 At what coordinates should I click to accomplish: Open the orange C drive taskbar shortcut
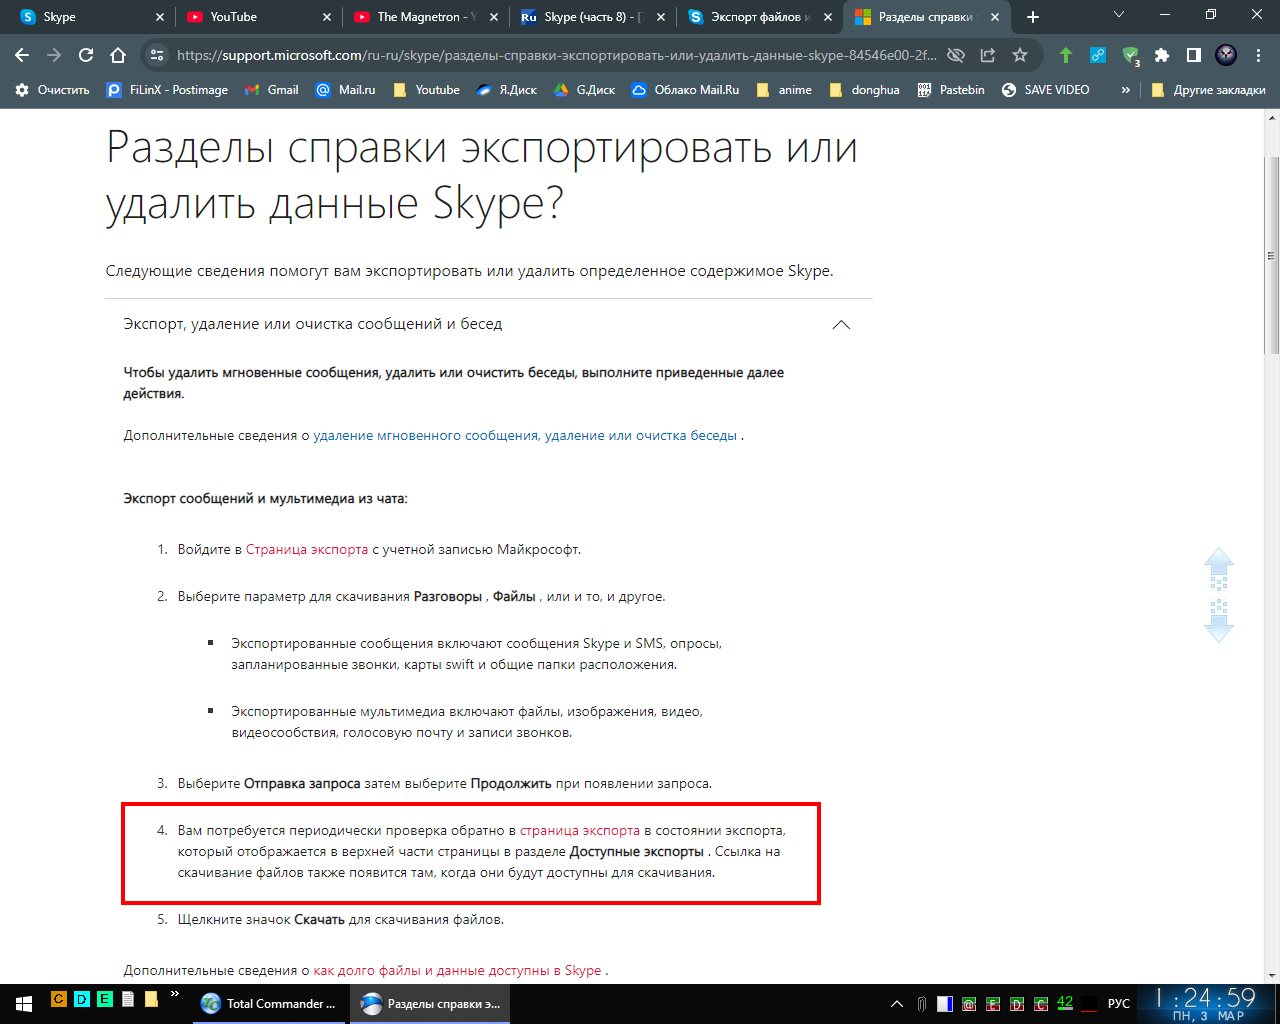[x=58, y=998]
